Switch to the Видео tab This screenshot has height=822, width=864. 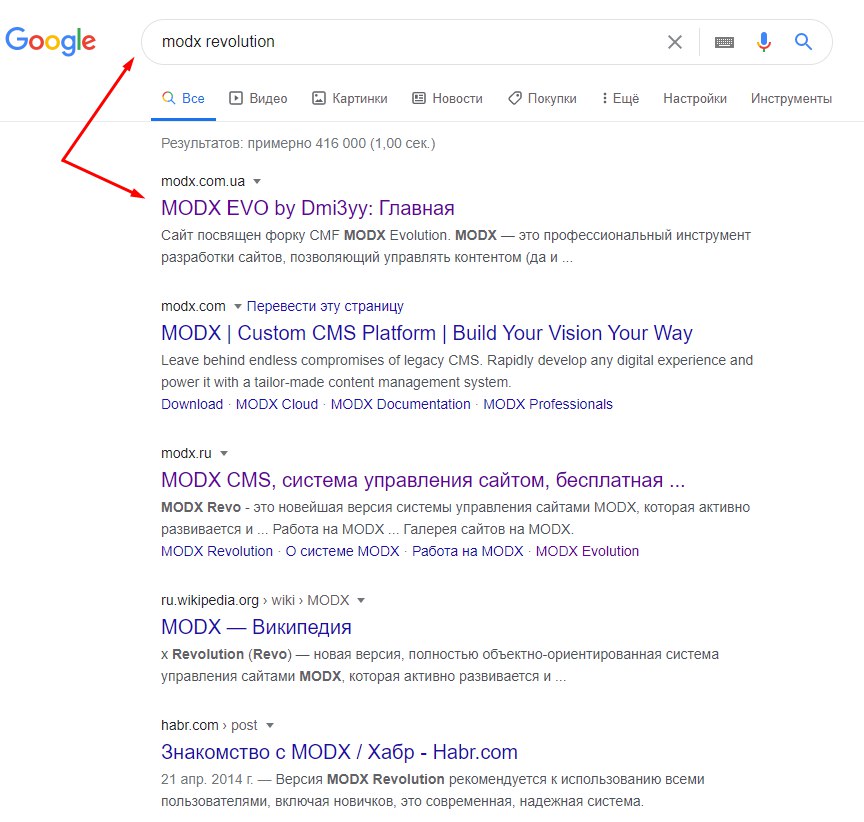tap(258, 99)
